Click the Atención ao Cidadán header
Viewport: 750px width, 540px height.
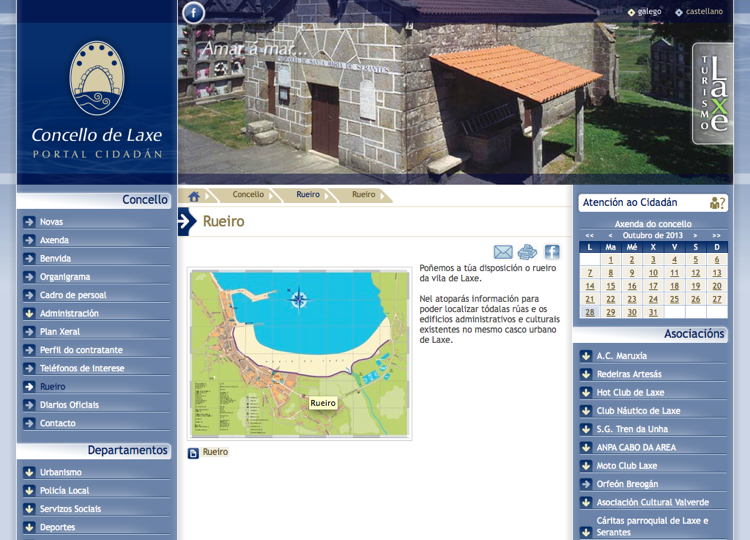pos(629,202)
